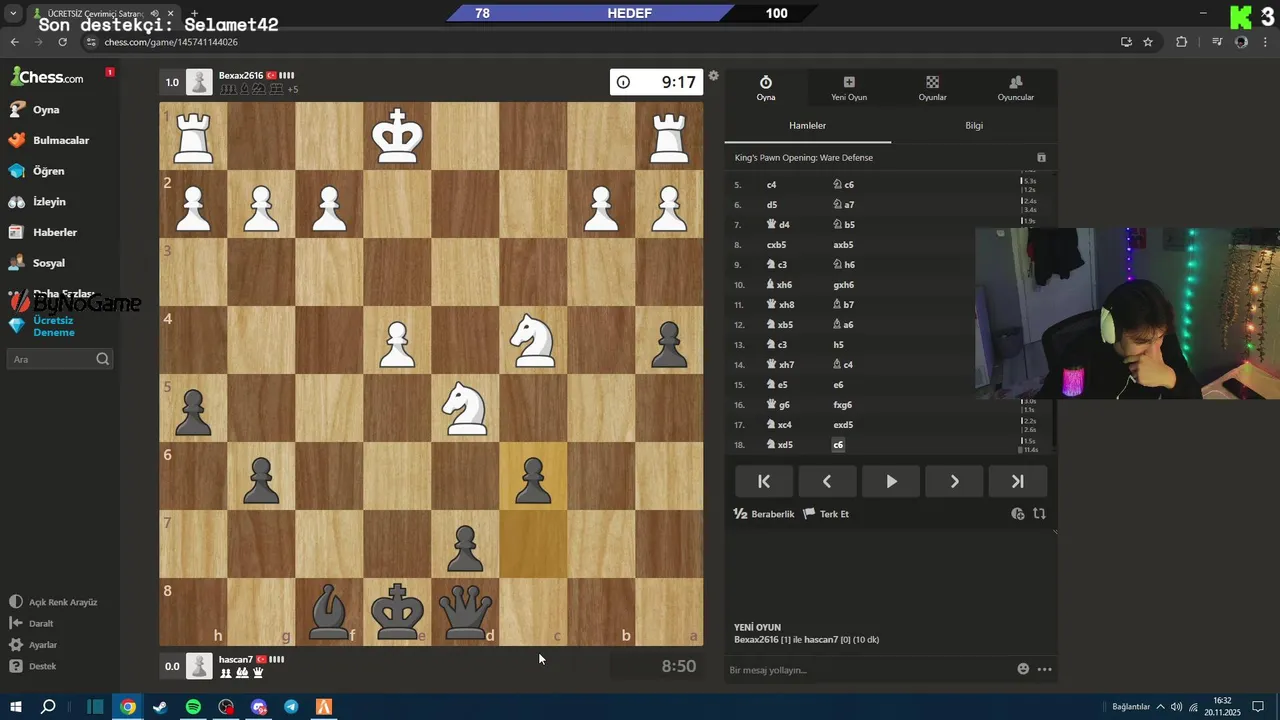Open the Oyna item in the sidebar
The image size is (1280, 720).
(x=35, y=110)
